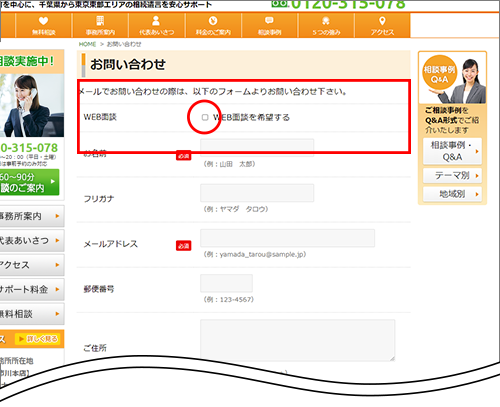500x407 pixels.
Task: Open テーマ別 in the right sidebar
Action: pyautogui.click(x=452, y=175)
